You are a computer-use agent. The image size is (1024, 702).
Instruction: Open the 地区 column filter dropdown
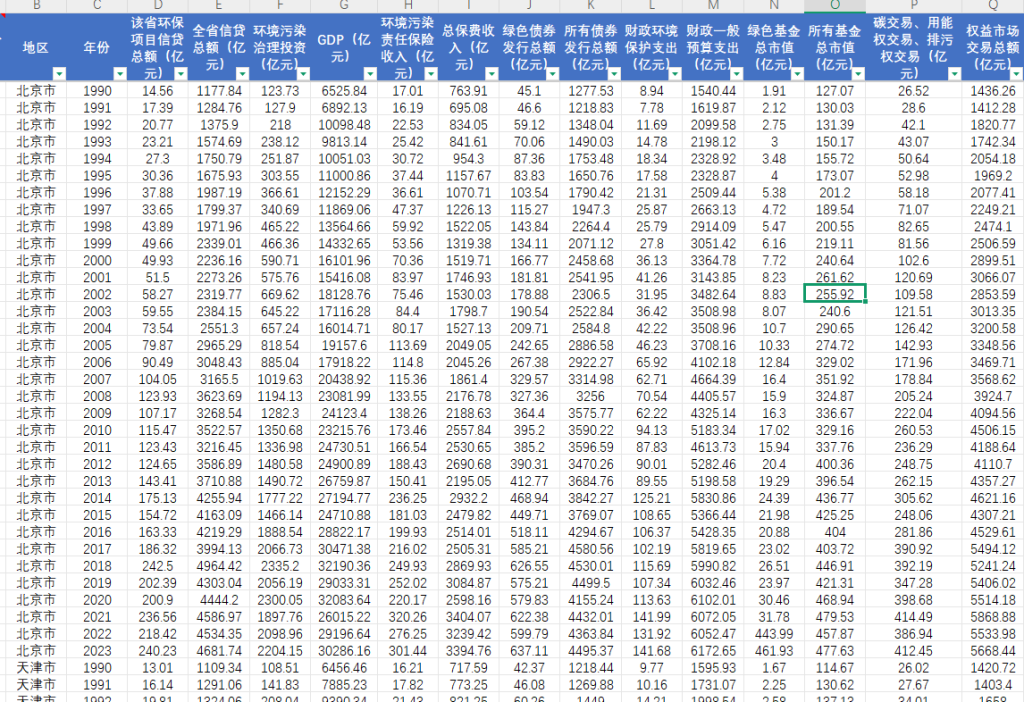[x=59, y=73]
